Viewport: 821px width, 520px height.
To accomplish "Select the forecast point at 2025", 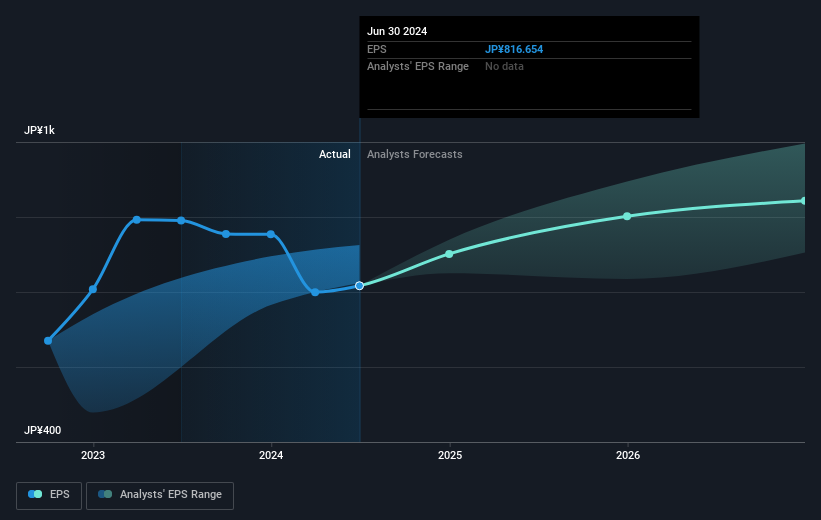I will tap(449, 254).
